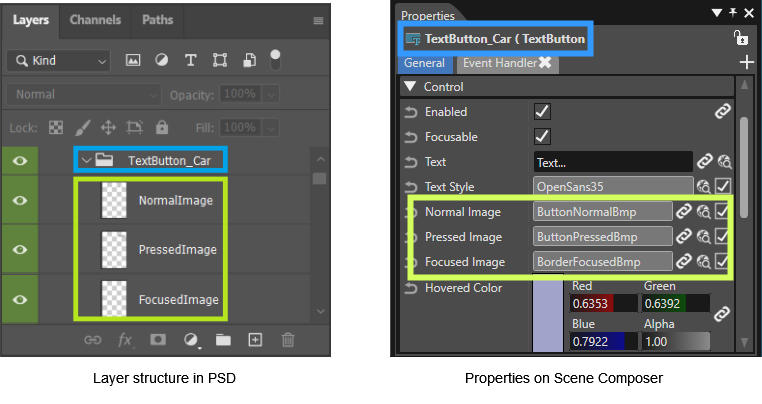Add a tab using the plus button
Screen dimensions: 762x404
pos(746,62)
